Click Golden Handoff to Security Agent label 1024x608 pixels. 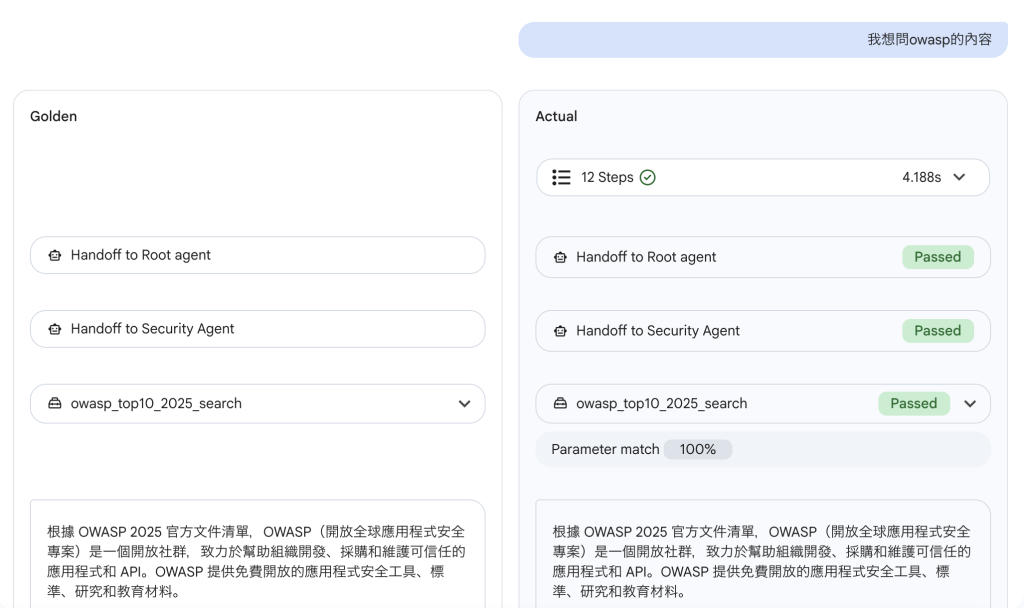[x=152, y=329]
